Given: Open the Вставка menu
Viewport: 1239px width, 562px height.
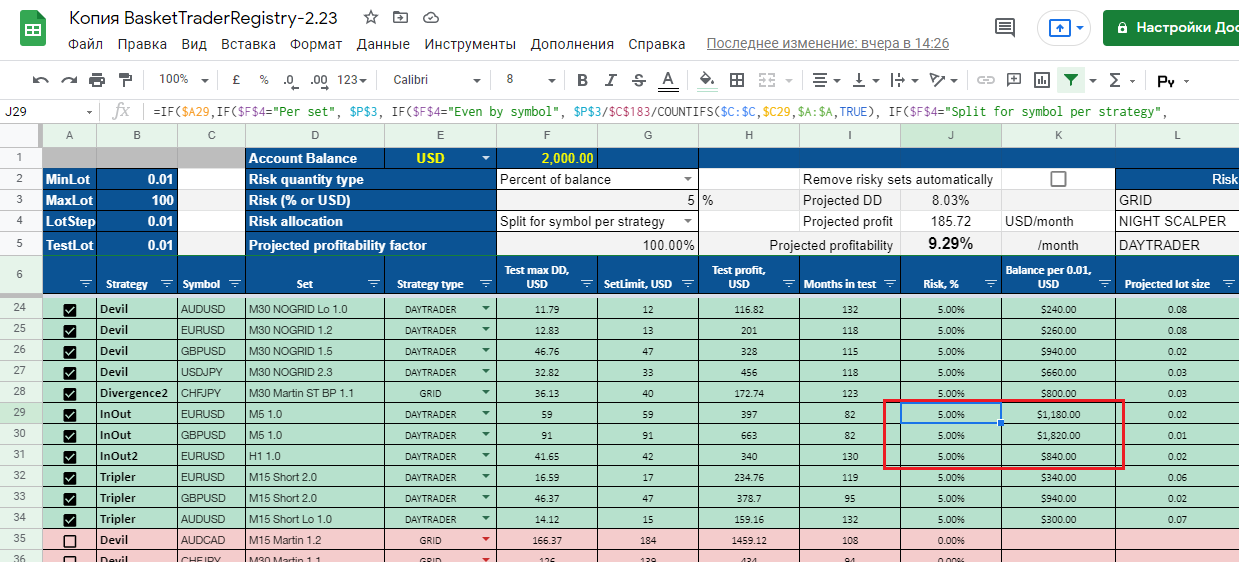Looking at the screenshot, I should point(248,44).
